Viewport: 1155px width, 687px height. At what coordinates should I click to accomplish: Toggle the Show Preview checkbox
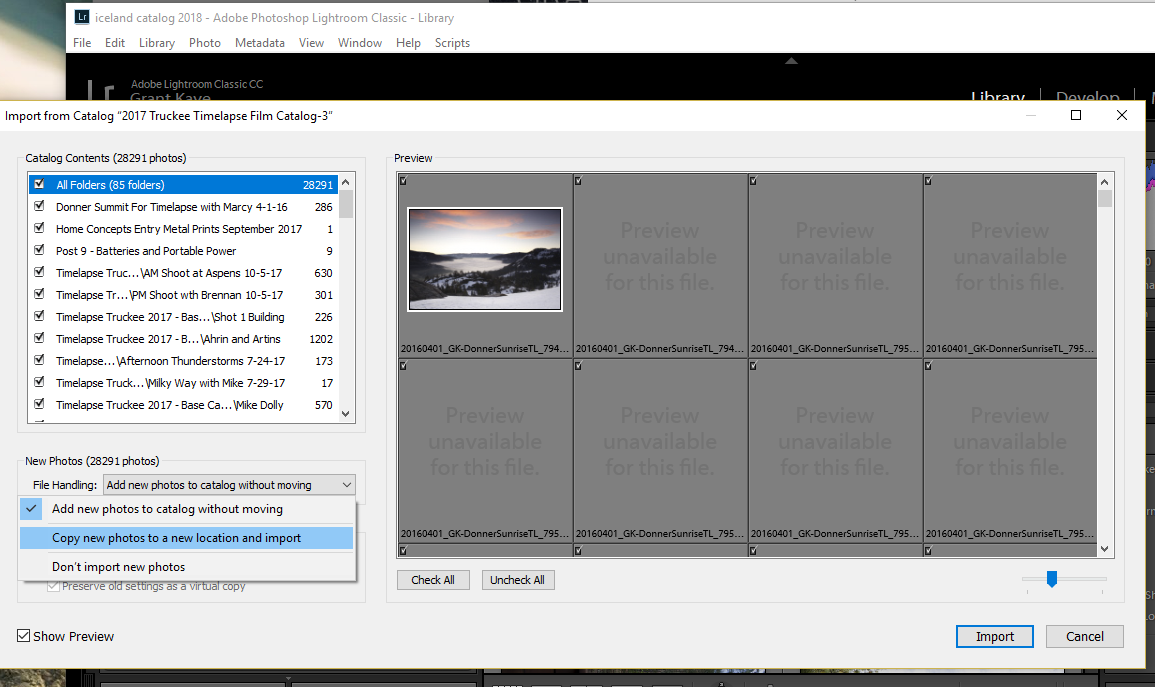24,635
